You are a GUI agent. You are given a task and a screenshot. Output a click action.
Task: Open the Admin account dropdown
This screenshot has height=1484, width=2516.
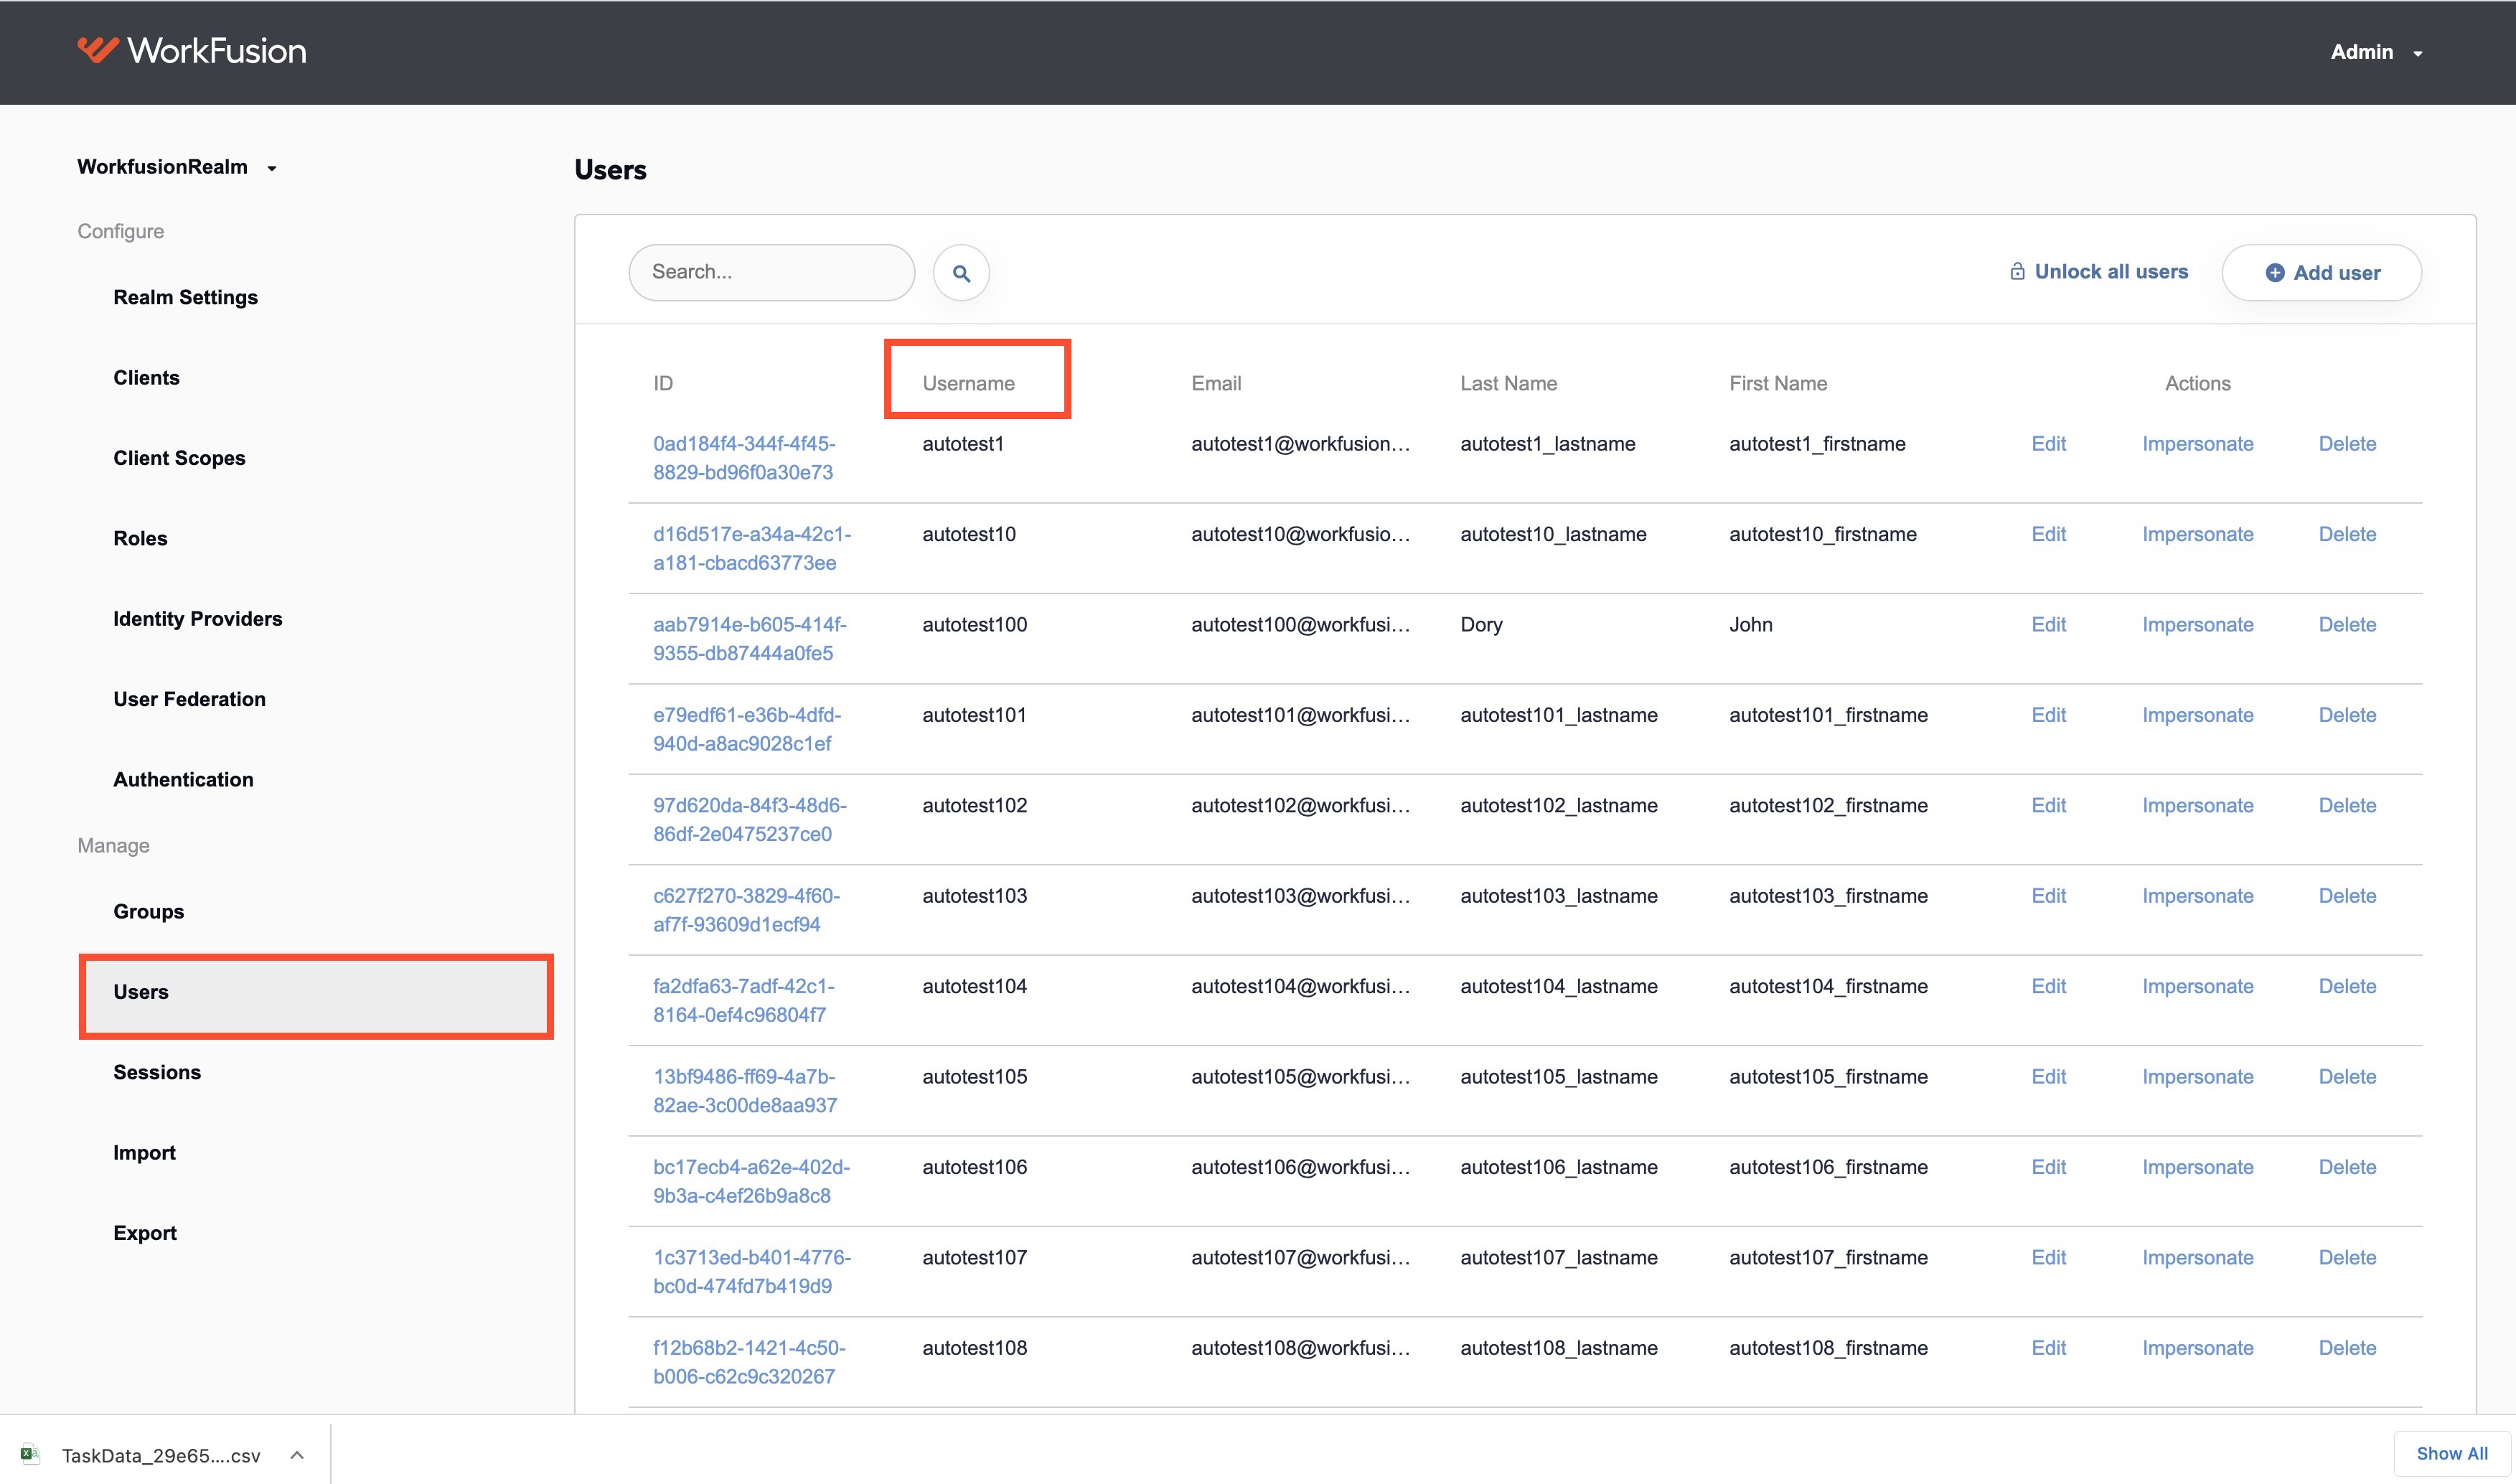point(2377,52)
